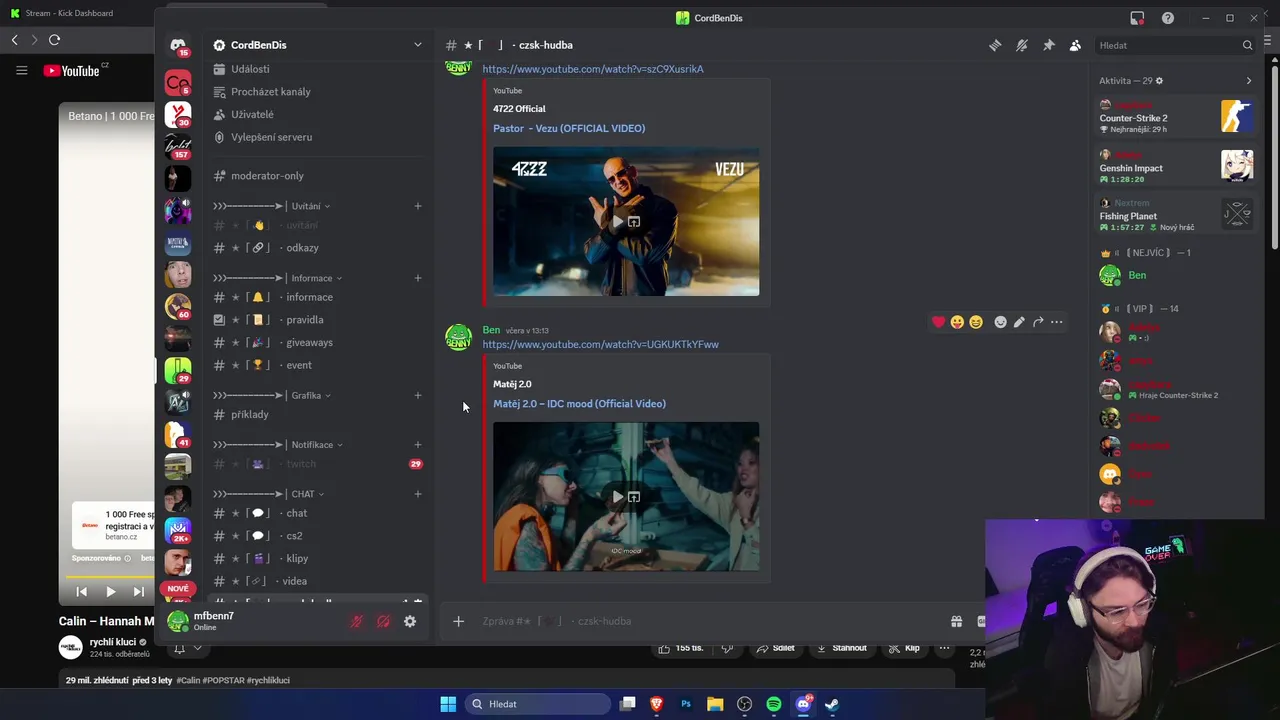Open Procházet kanály browse channels
1280x720 pixels.
coord(271,92)
